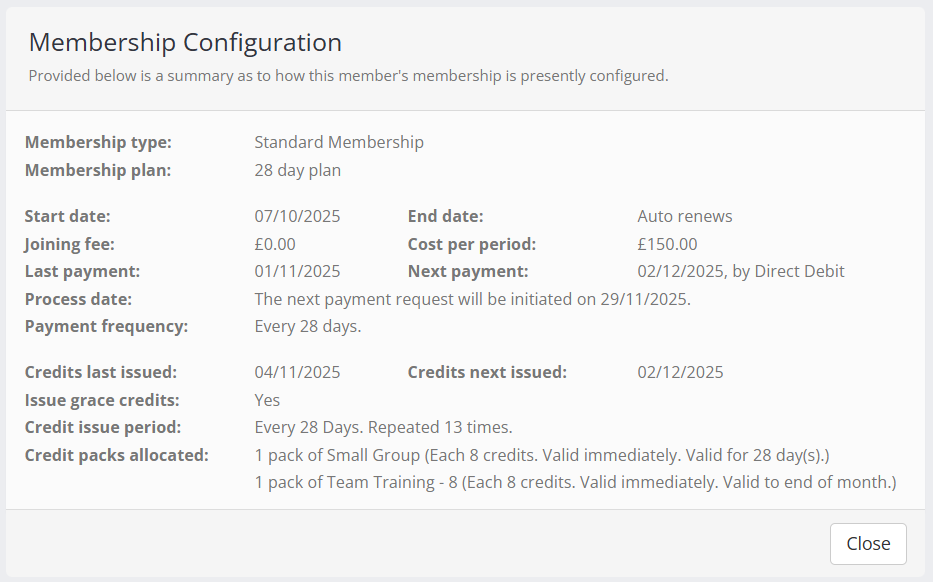Click the process date payment request sentence

(x=472, y=299)
